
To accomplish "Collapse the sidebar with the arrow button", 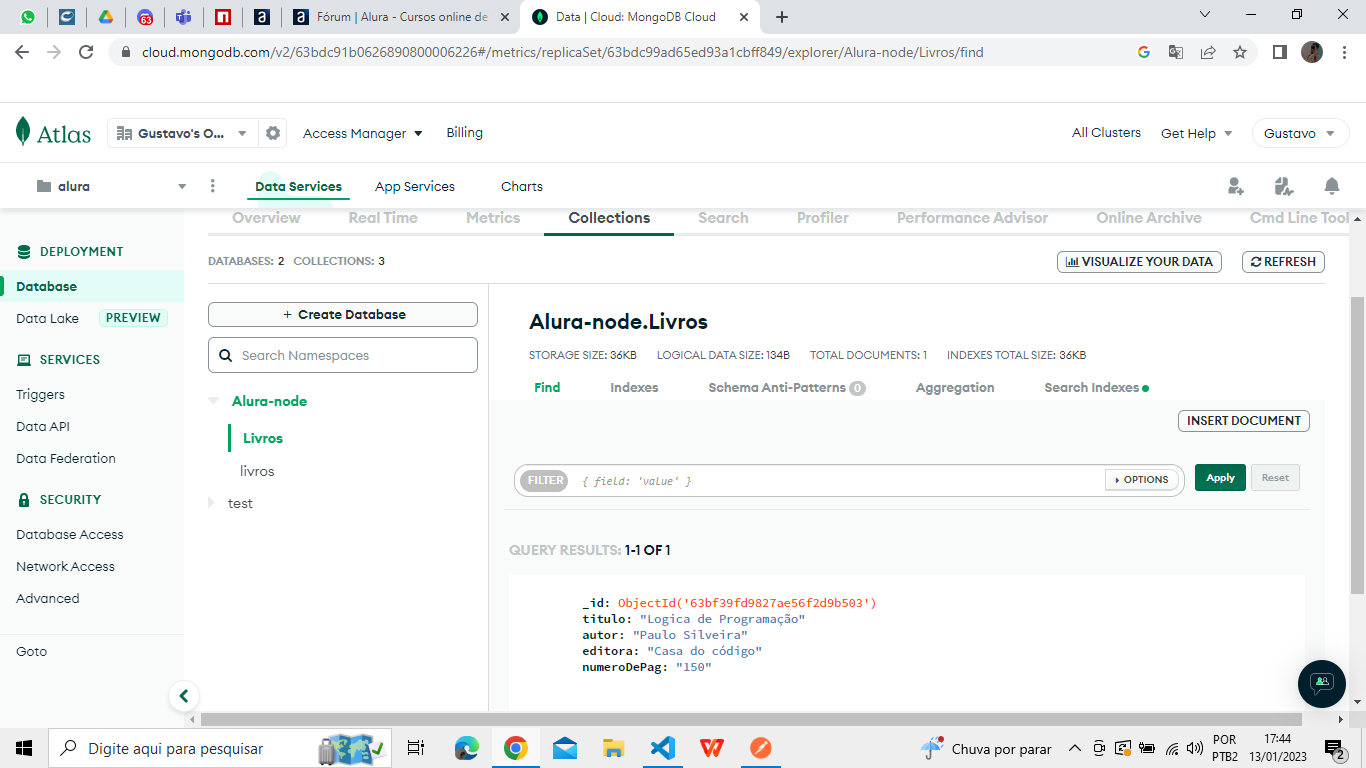I will 183,696.
